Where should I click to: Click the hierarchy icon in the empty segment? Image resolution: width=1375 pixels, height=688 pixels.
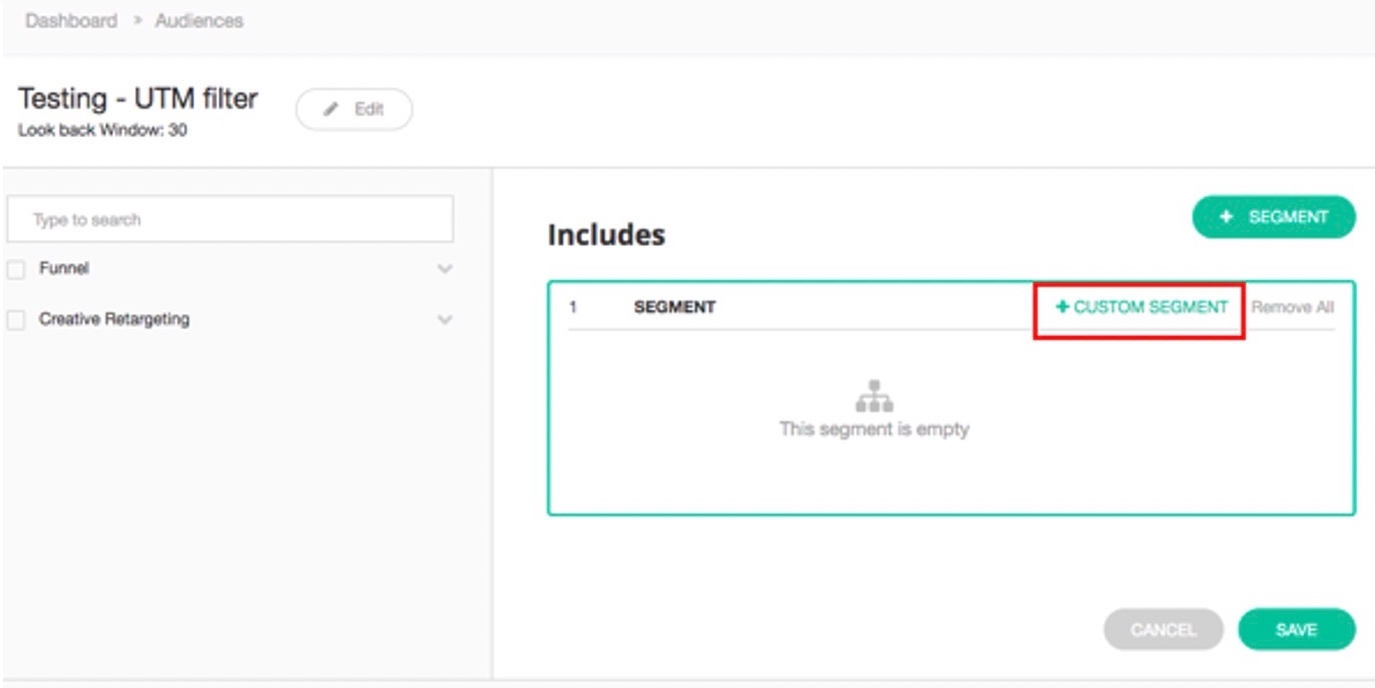874,396
